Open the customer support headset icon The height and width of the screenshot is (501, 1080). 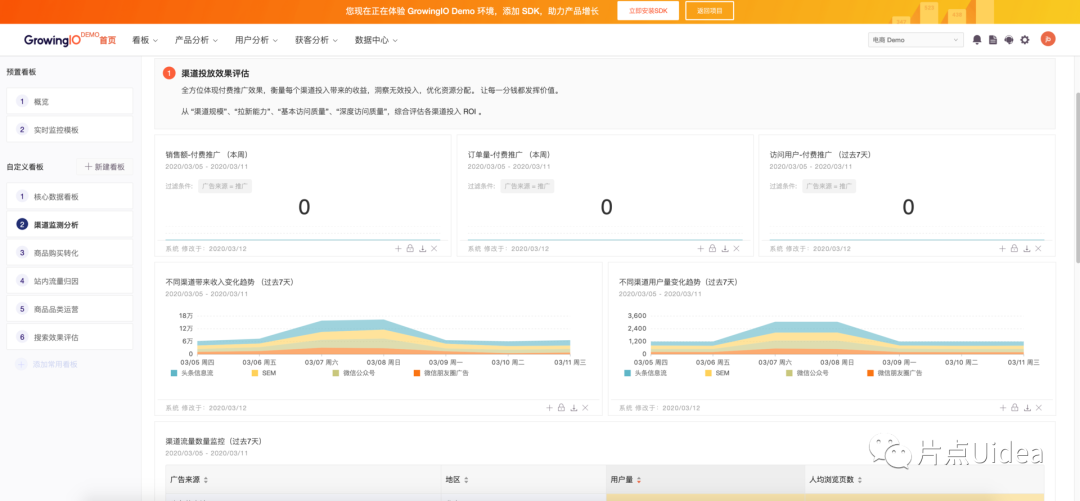[1008, 40]
